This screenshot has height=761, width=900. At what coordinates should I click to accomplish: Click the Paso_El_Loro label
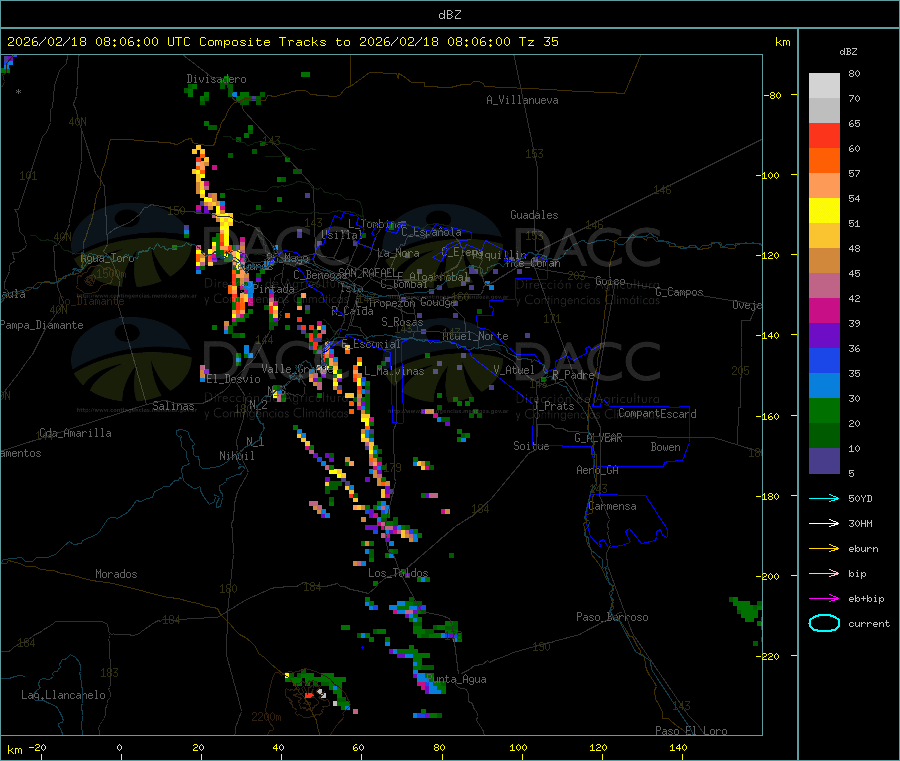tap(691, 731)
